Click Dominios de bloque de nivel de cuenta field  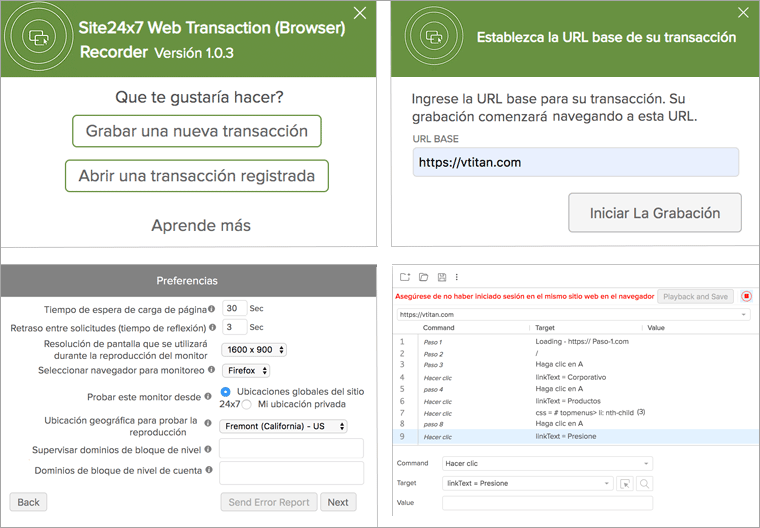point(291,473)
